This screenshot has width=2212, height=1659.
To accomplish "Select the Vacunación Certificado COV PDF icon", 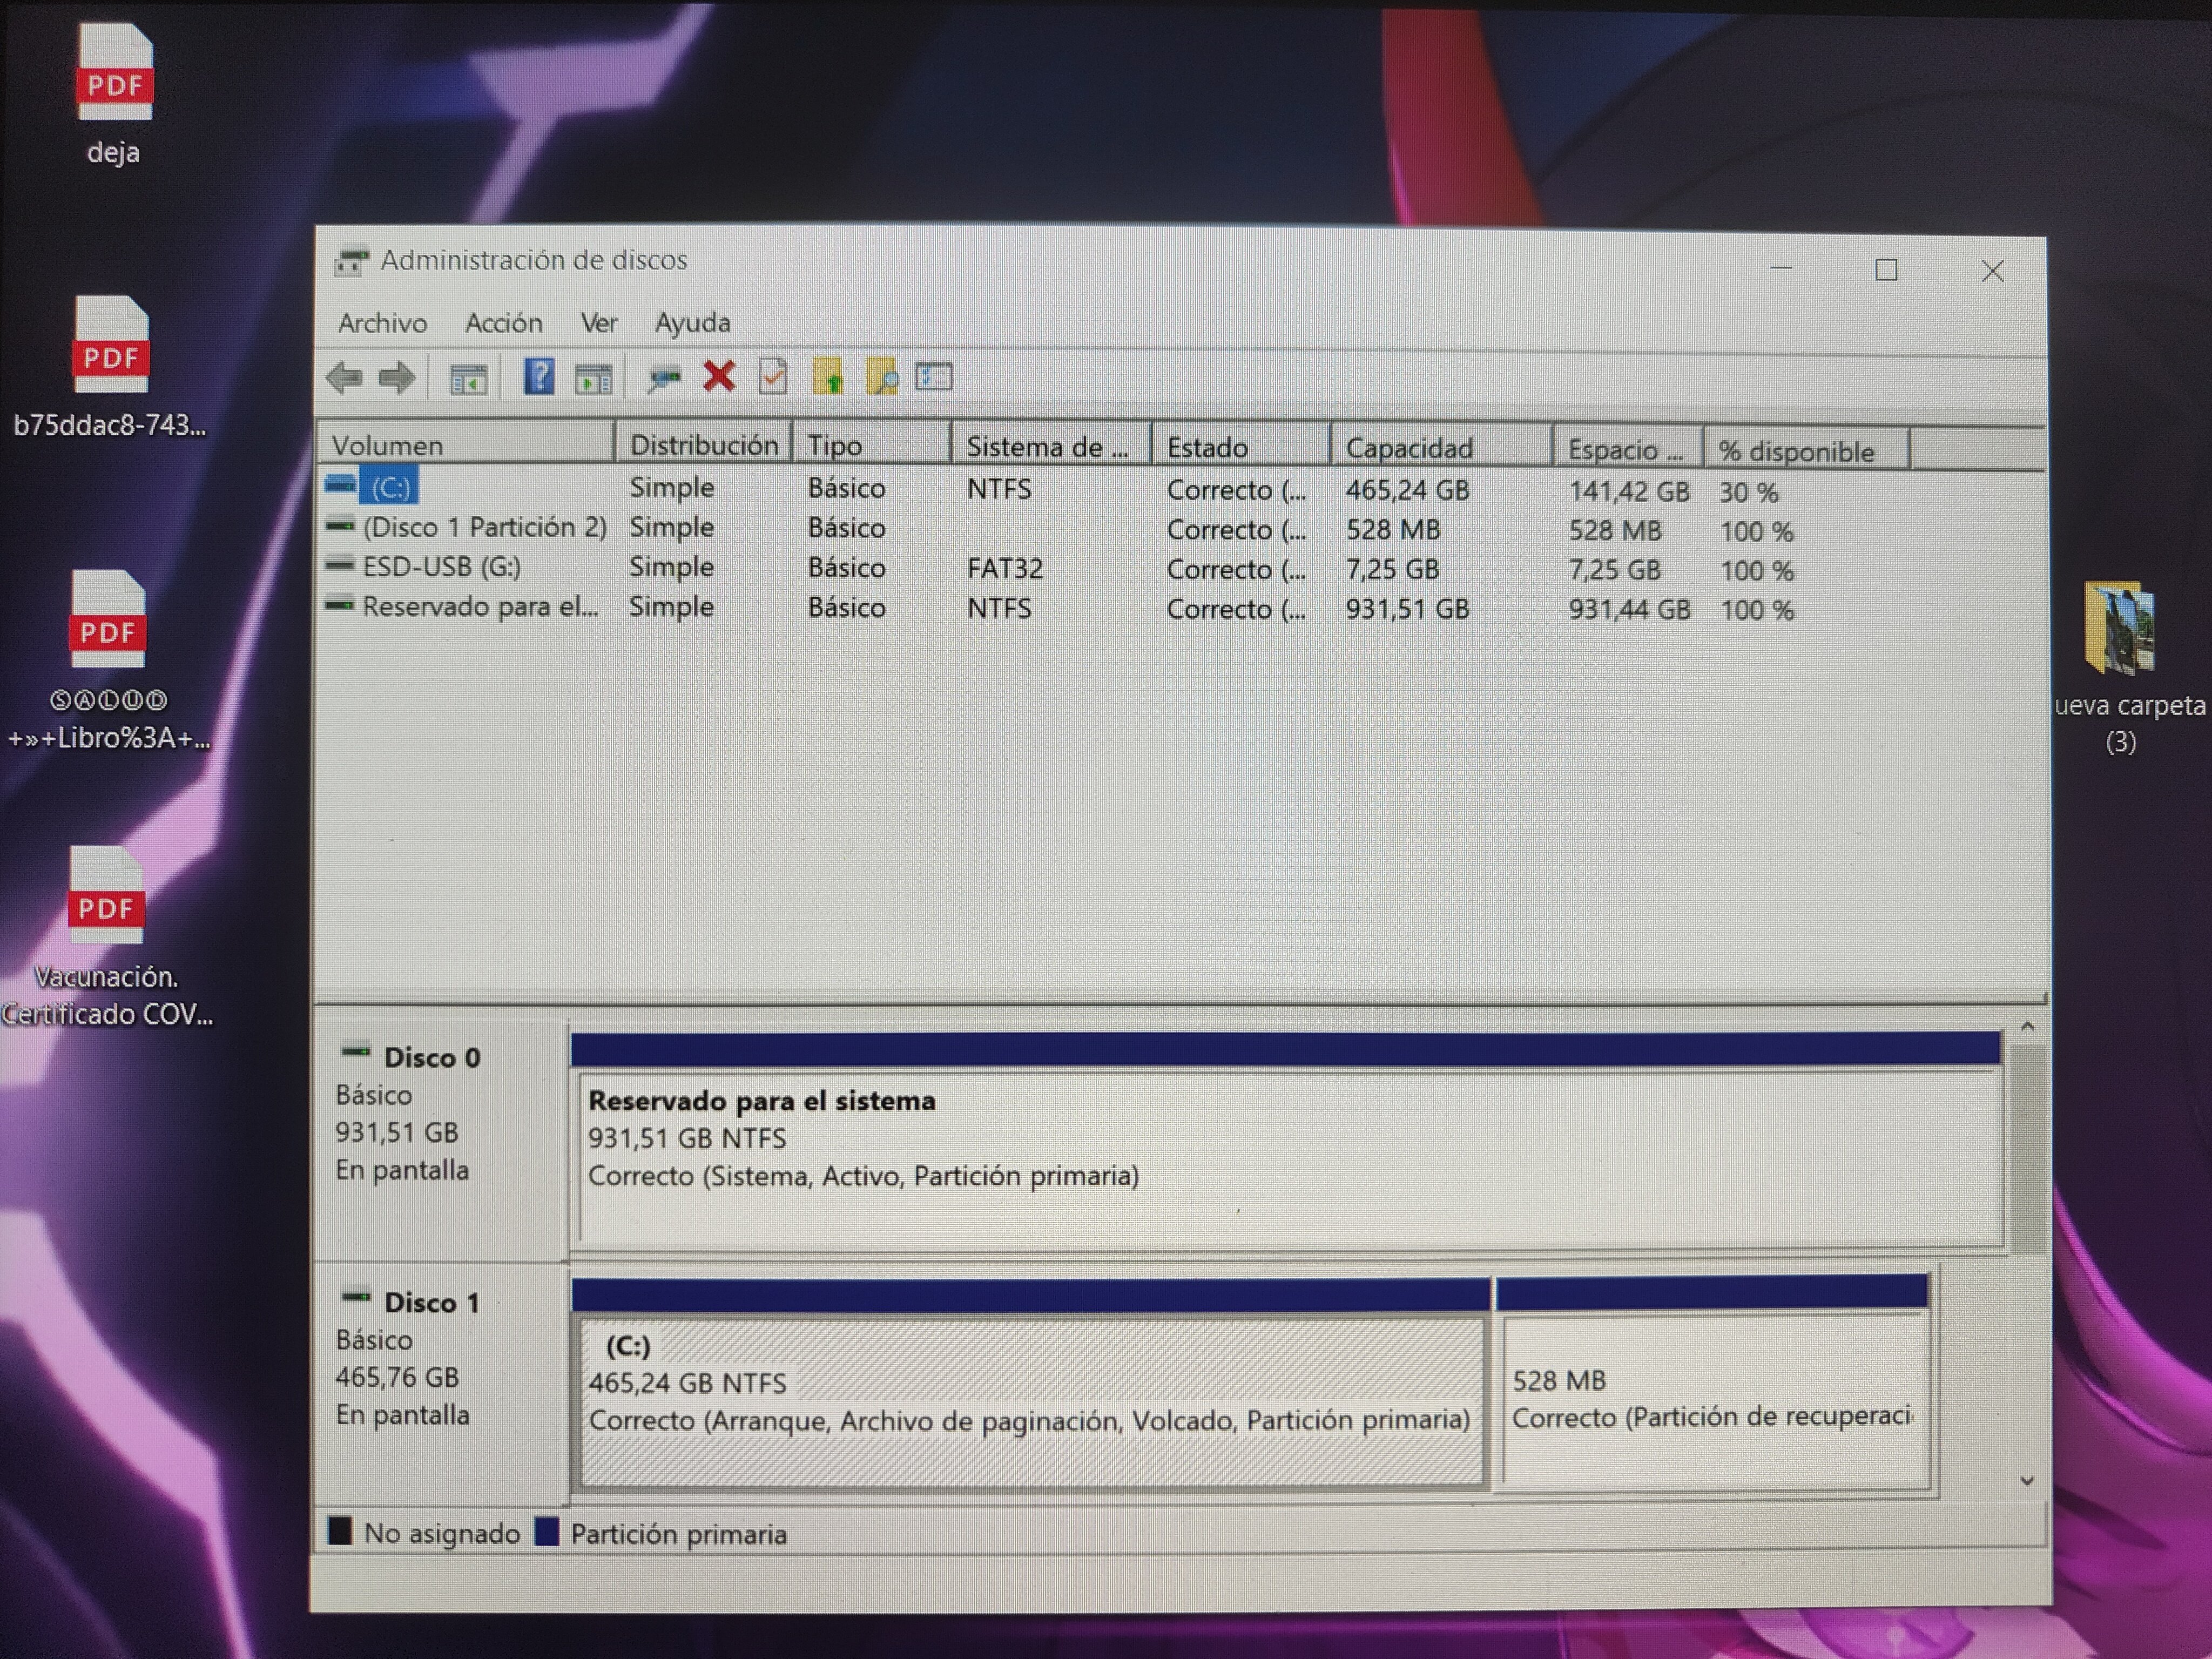I will [106, 895].
